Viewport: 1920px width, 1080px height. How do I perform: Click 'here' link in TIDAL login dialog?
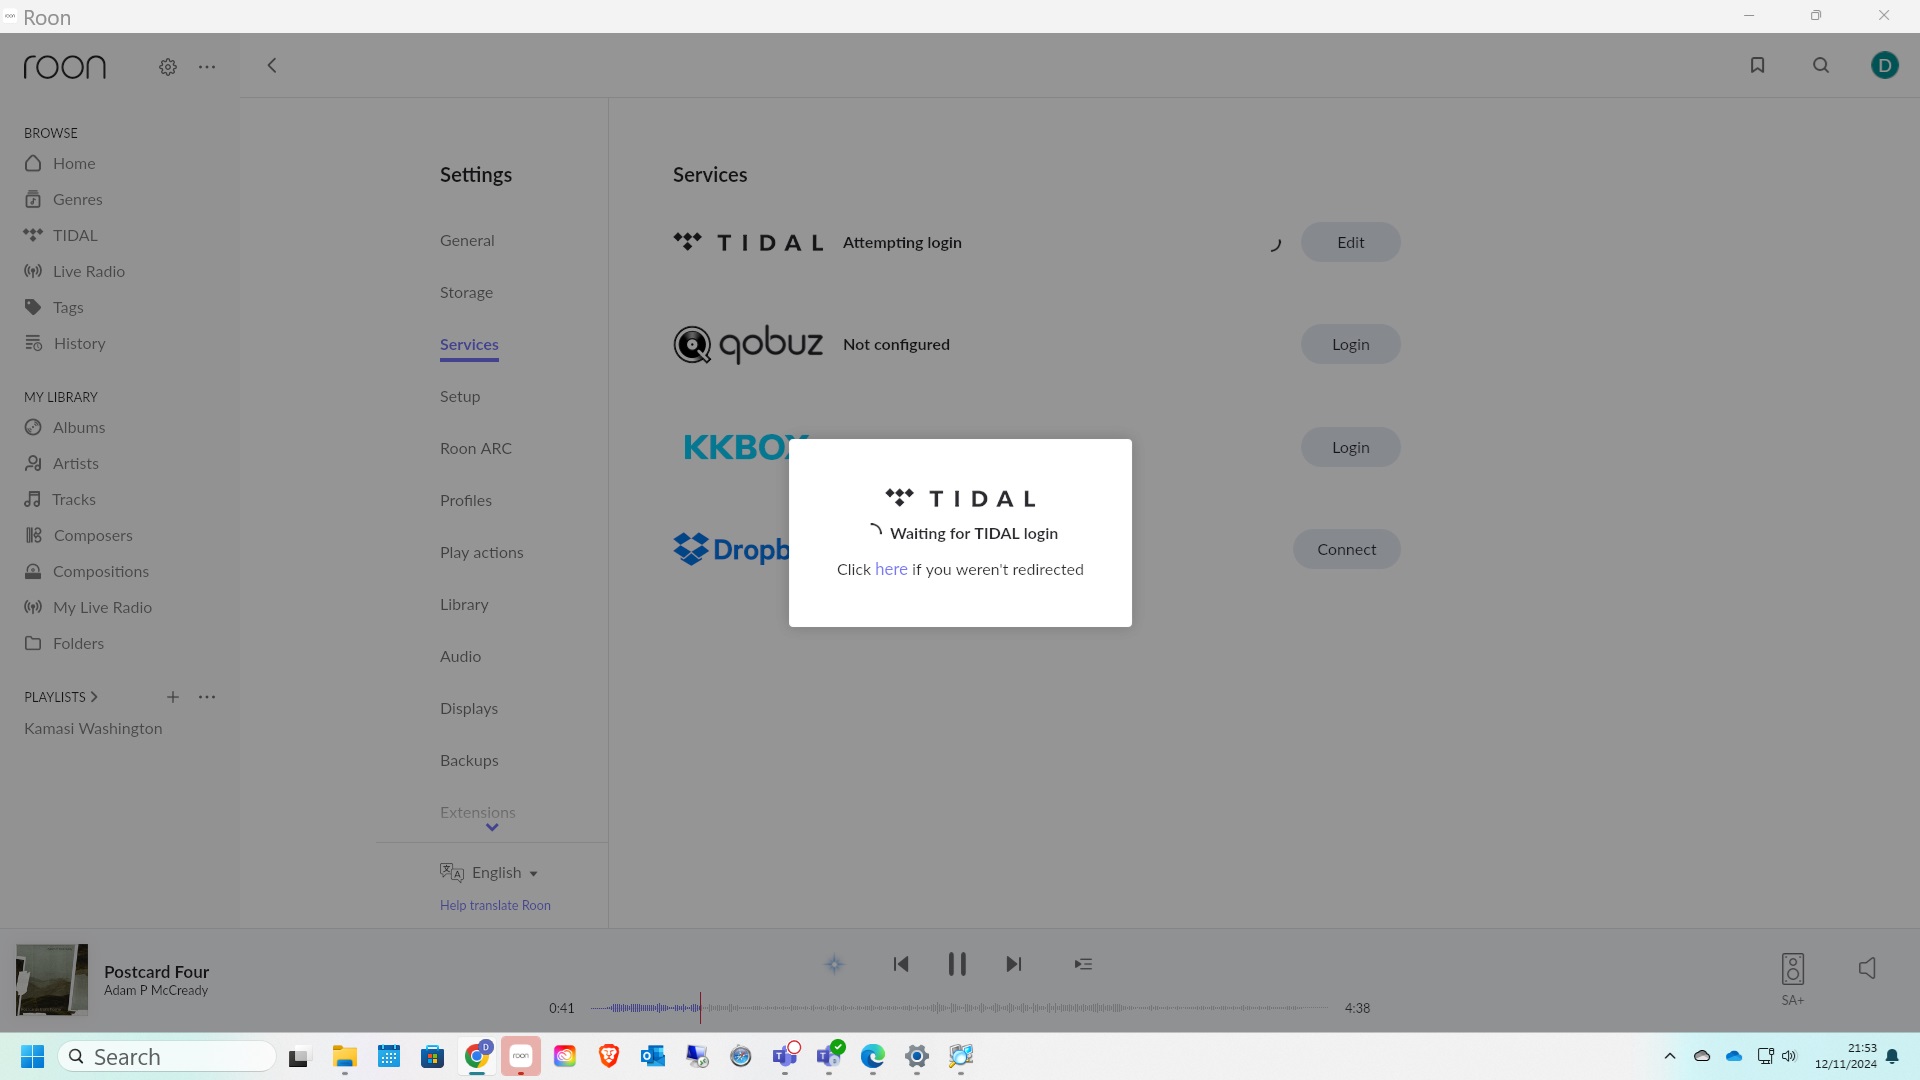point(891,569)
